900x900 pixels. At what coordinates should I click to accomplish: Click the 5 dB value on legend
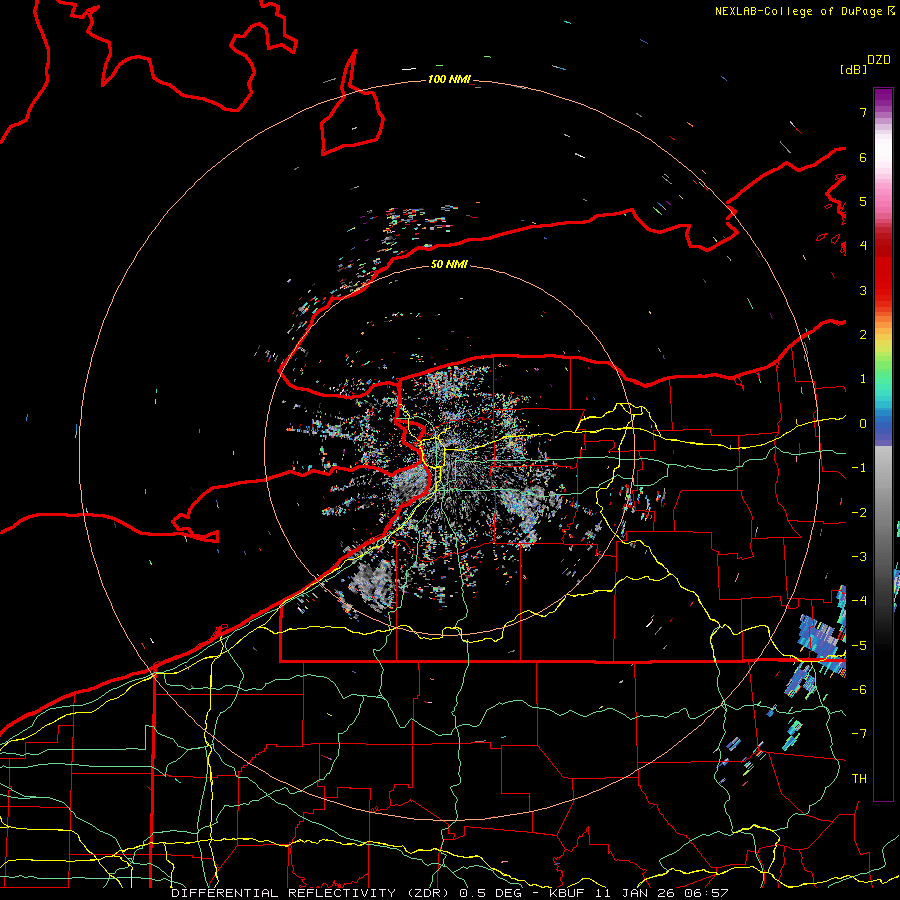[x=863, y=201]
